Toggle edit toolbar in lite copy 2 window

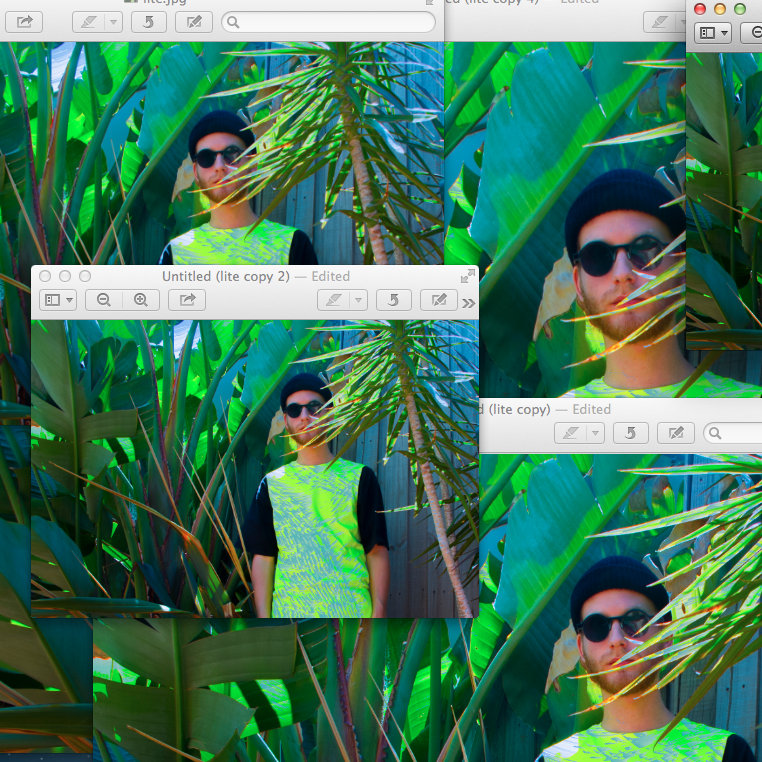438,299
